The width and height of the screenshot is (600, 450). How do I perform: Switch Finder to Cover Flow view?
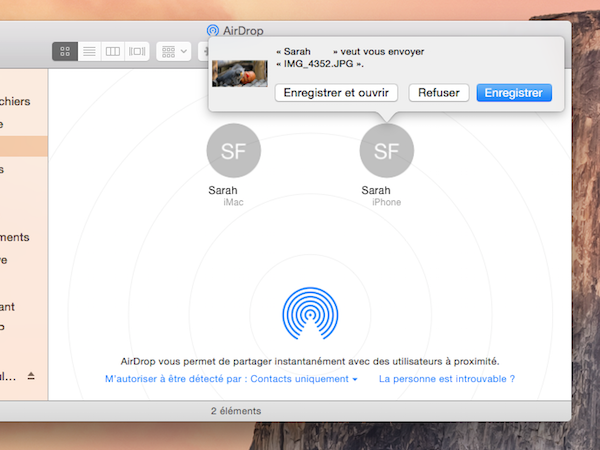(137, 51)
